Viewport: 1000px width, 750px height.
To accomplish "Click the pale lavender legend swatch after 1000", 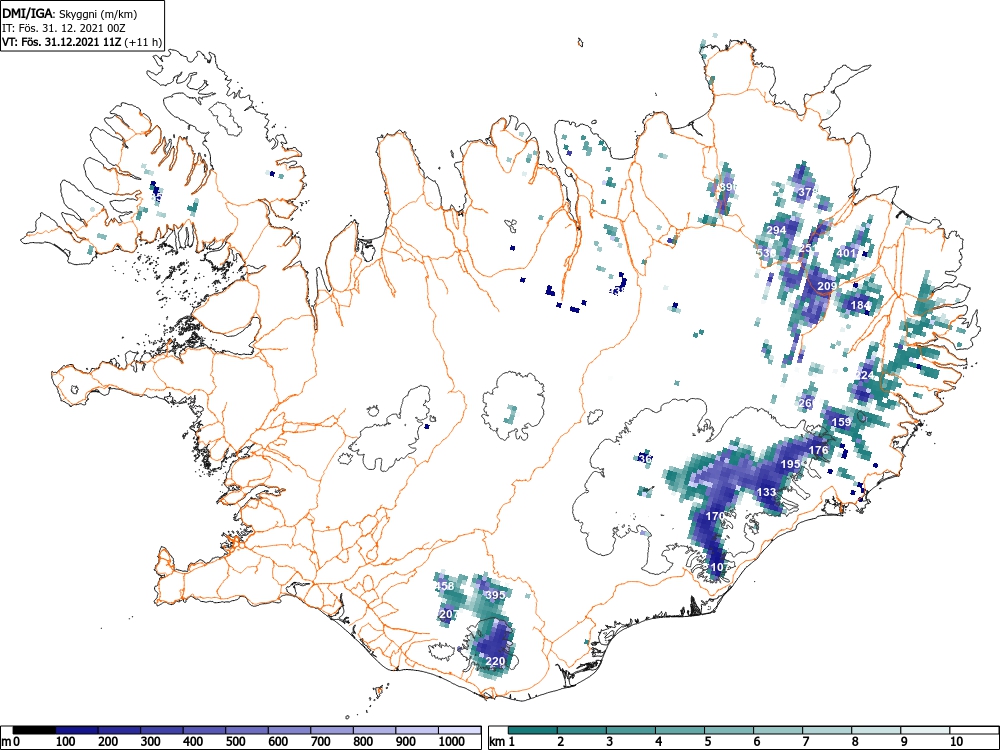I will [460, 730].
